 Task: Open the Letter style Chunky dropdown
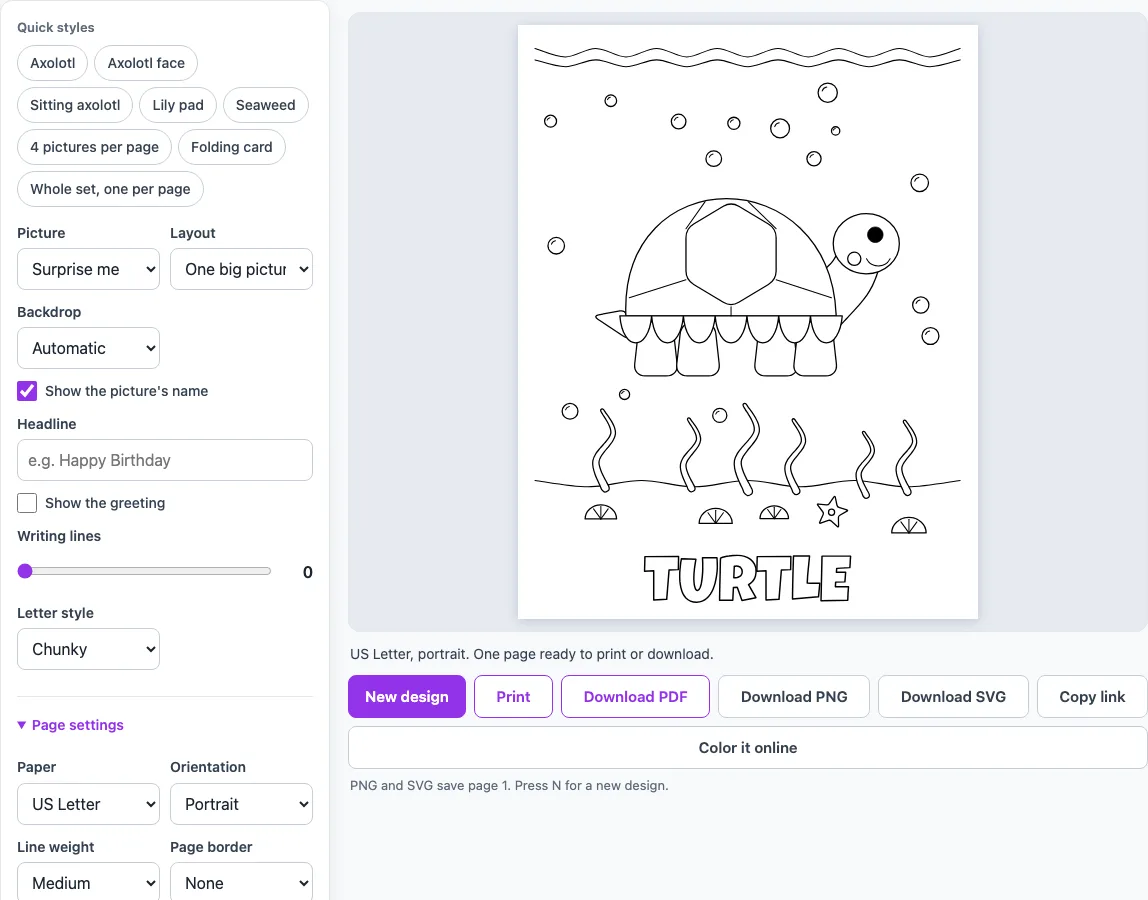point(89,650)
